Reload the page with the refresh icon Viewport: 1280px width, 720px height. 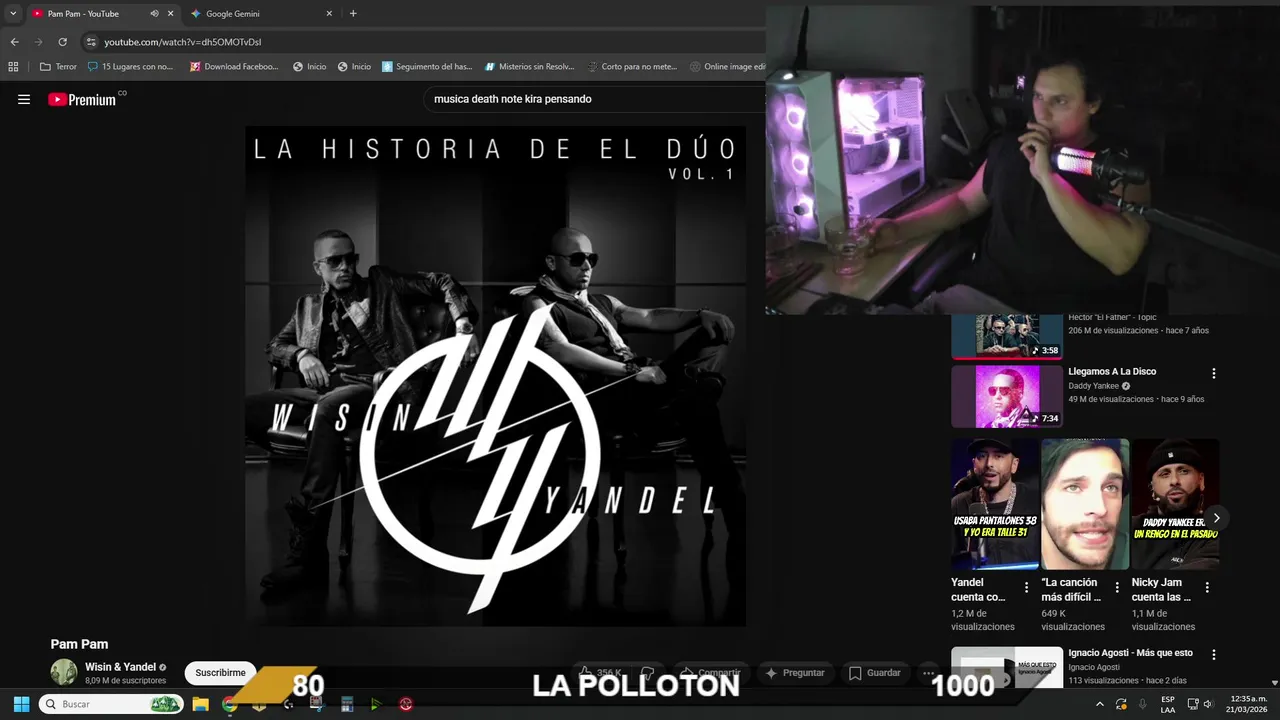tap(62, 42)
